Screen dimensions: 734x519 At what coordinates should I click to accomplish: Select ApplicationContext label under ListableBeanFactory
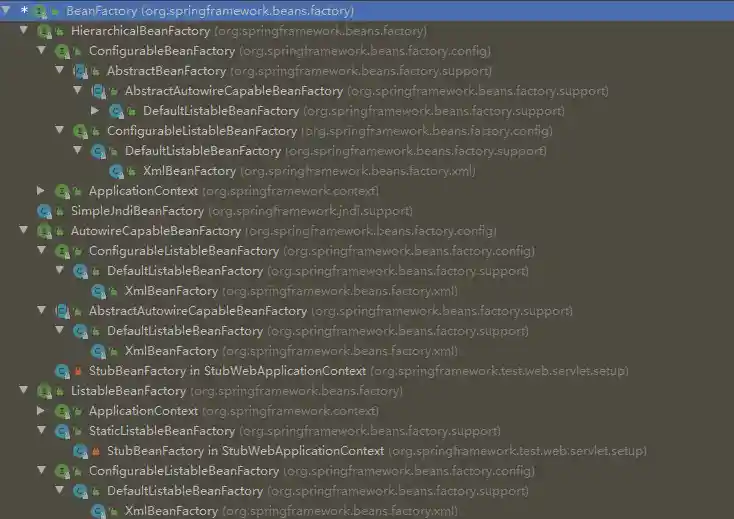coord(143,411)
